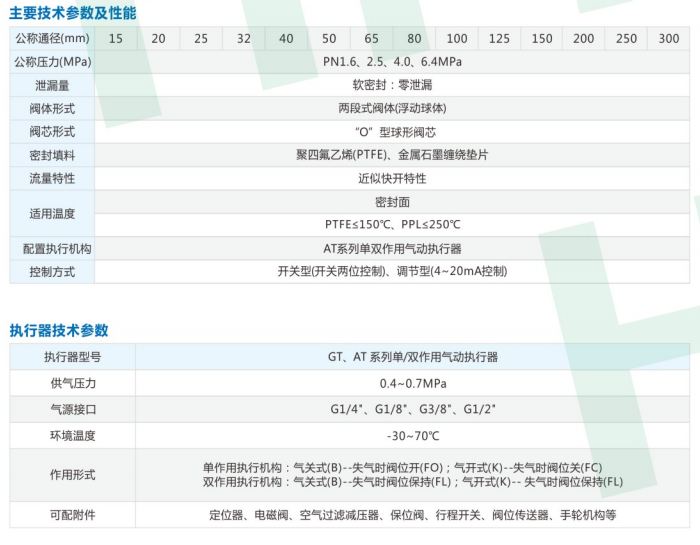Select the PTFE≤150℃、PPL≤250℃ temperature cell

pyautogui.click(x=392, y=224)
